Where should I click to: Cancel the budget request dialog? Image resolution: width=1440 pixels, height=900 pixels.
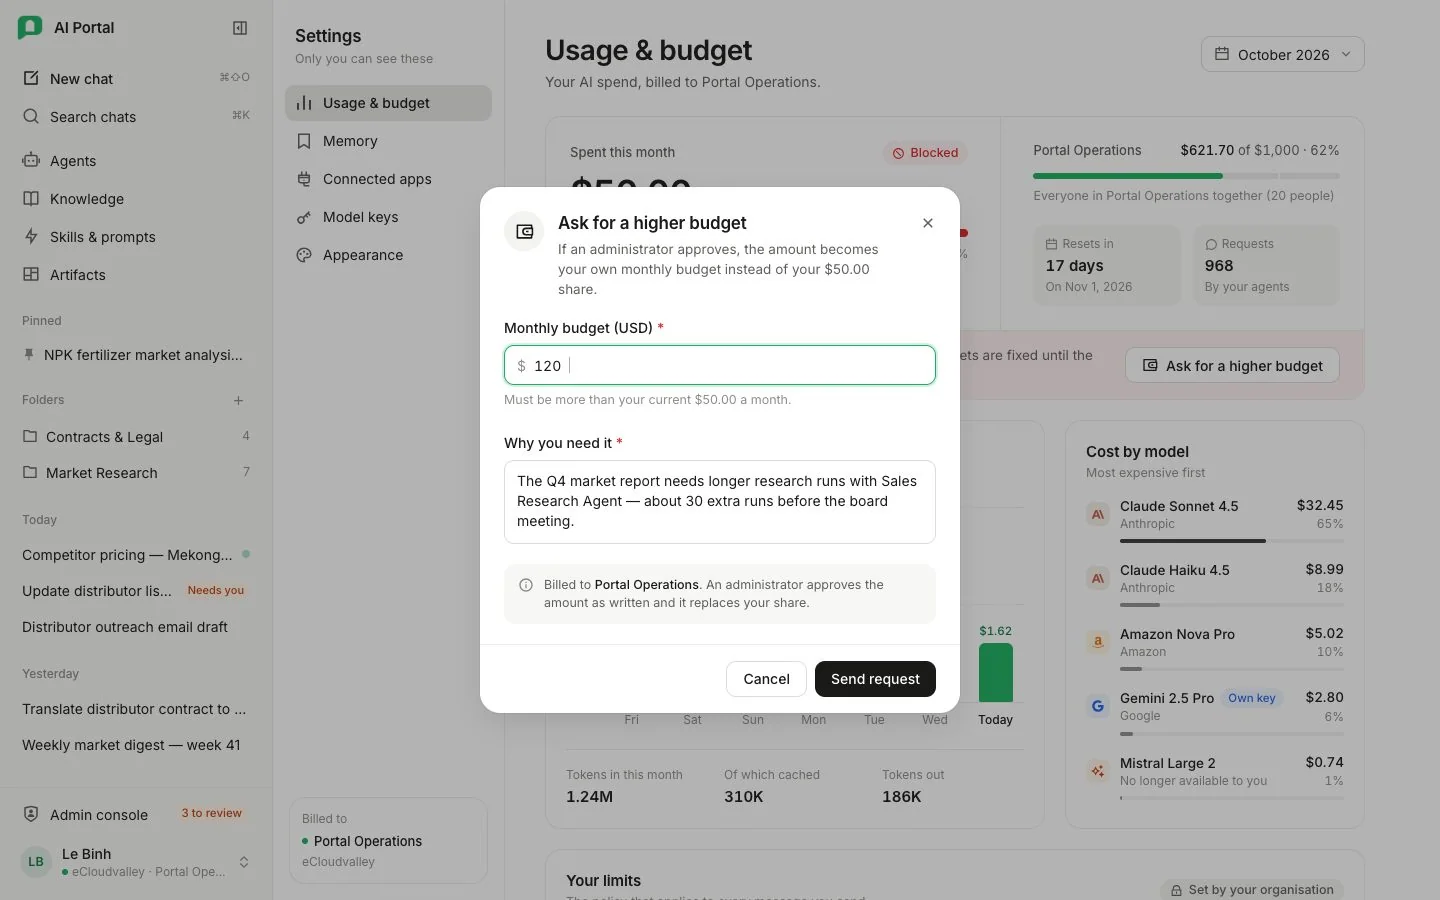(766, 679)
